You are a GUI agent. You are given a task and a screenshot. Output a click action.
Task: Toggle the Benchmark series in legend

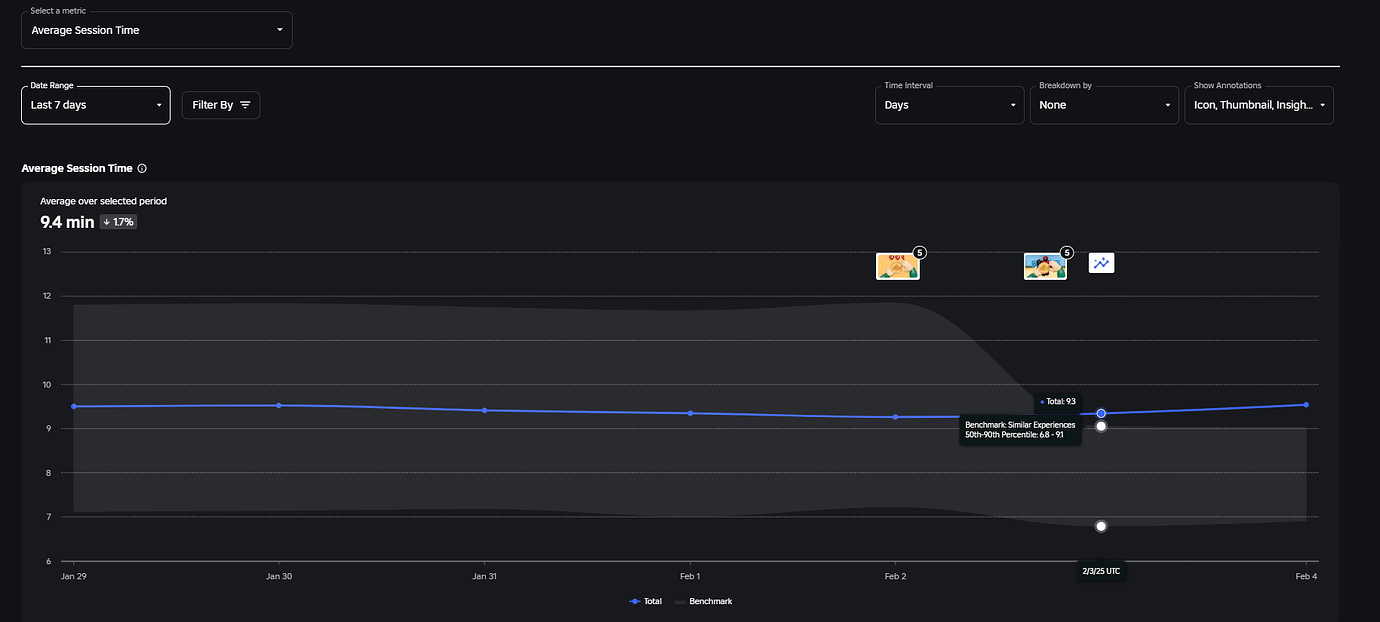pyautogui.click(x=704, y=601)
